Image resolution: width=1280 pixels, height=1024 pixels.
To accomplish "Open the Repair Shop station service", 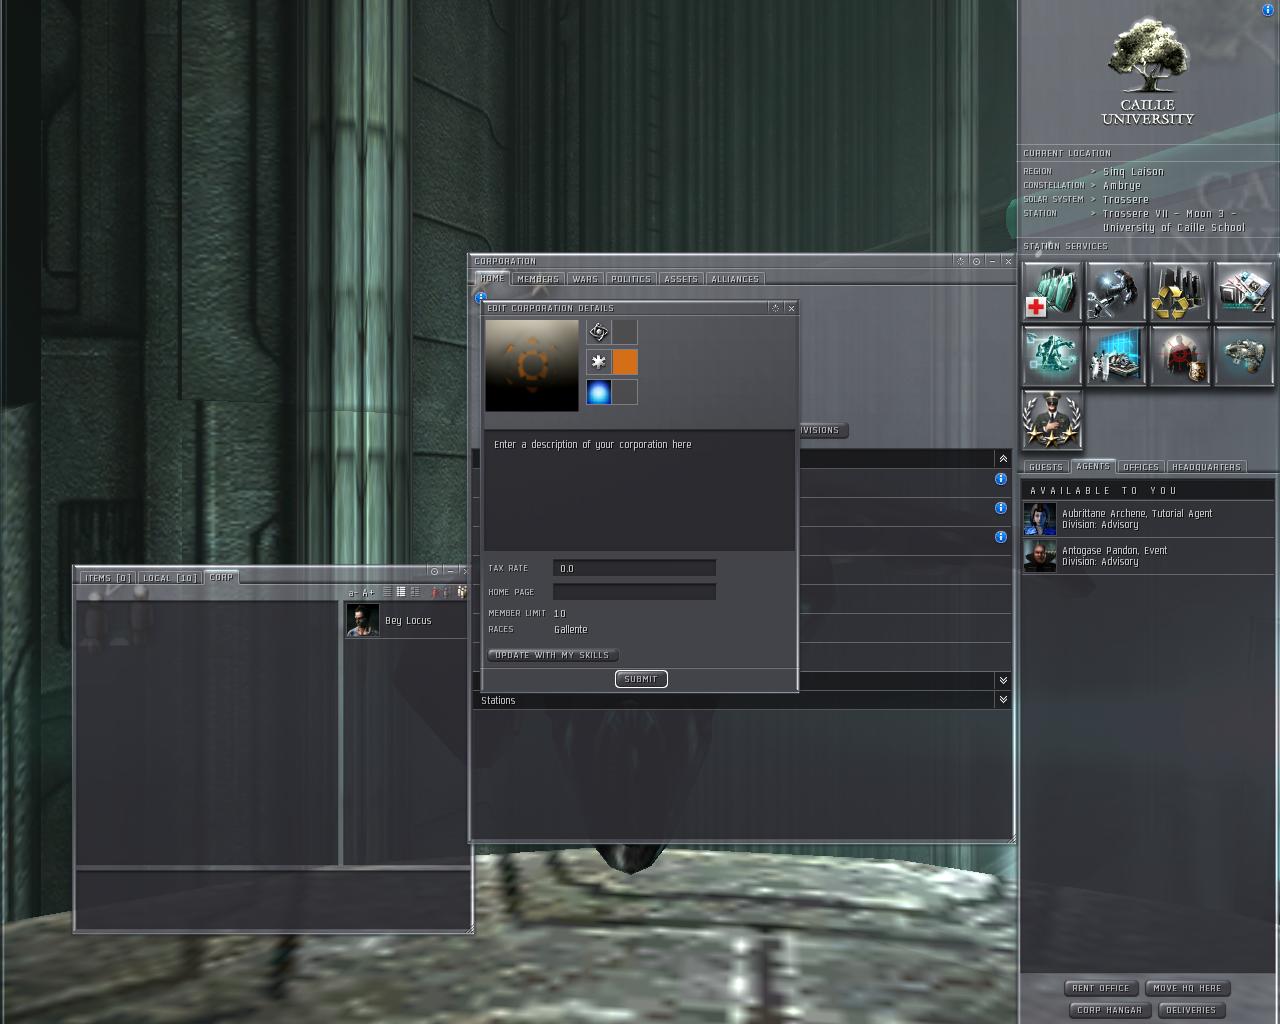I will (1116, 292).
